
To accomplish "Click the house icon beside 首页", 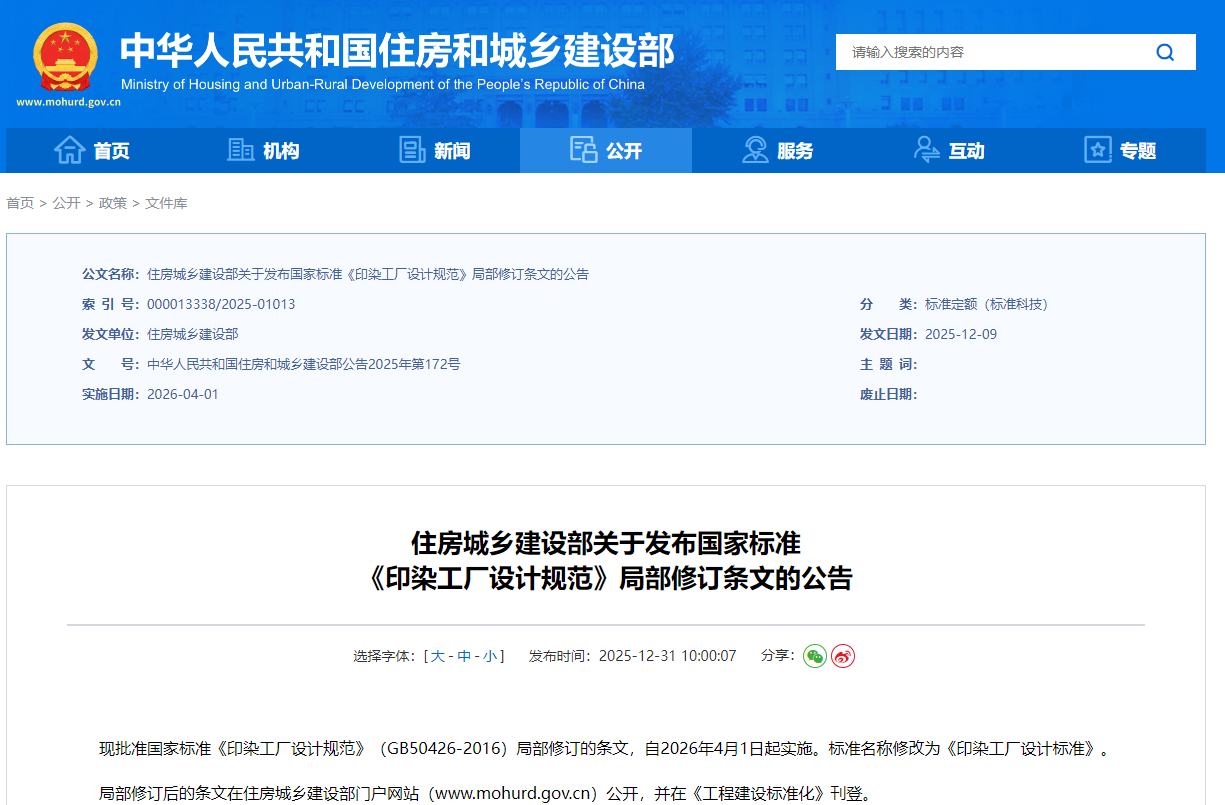I will click(x=69, y=150).
